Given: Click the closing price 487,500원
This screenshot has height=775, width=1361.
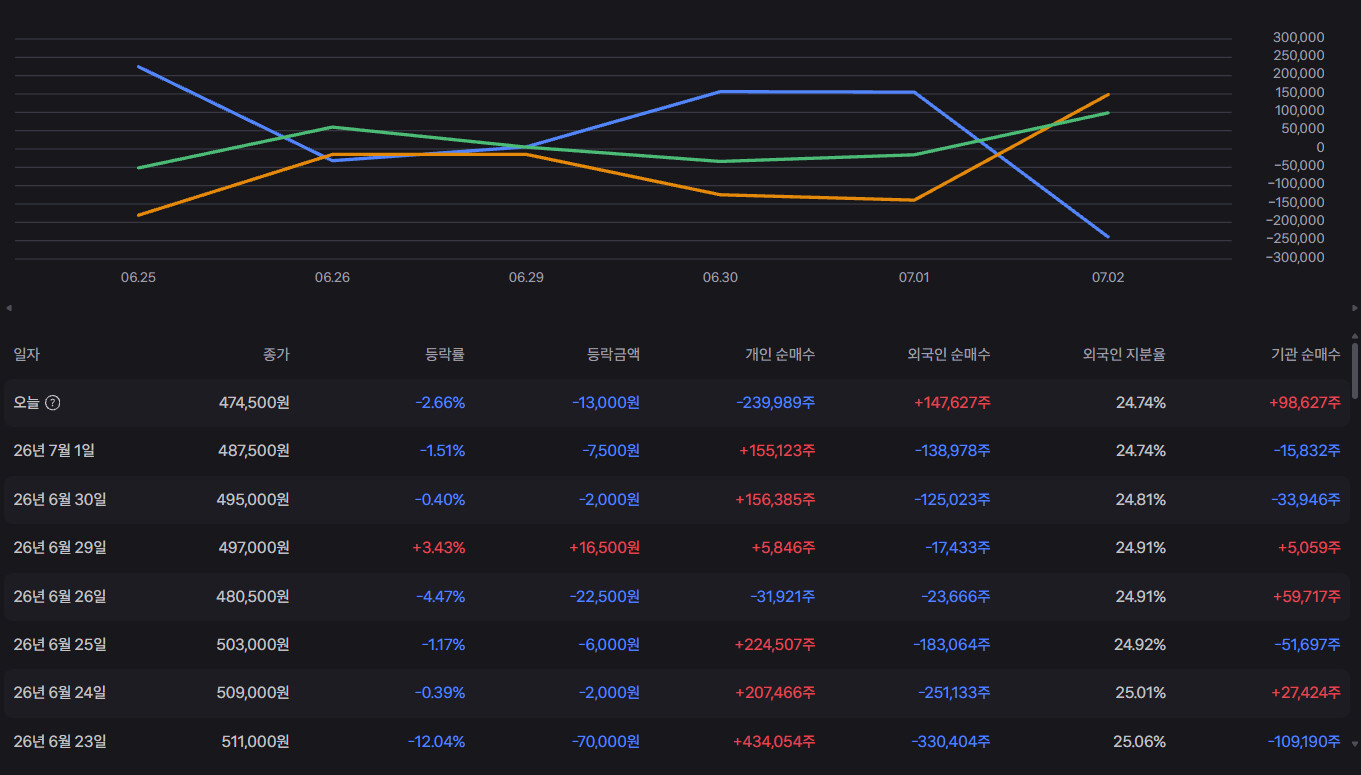Looking at the screenshot, I should coord(254,451).
